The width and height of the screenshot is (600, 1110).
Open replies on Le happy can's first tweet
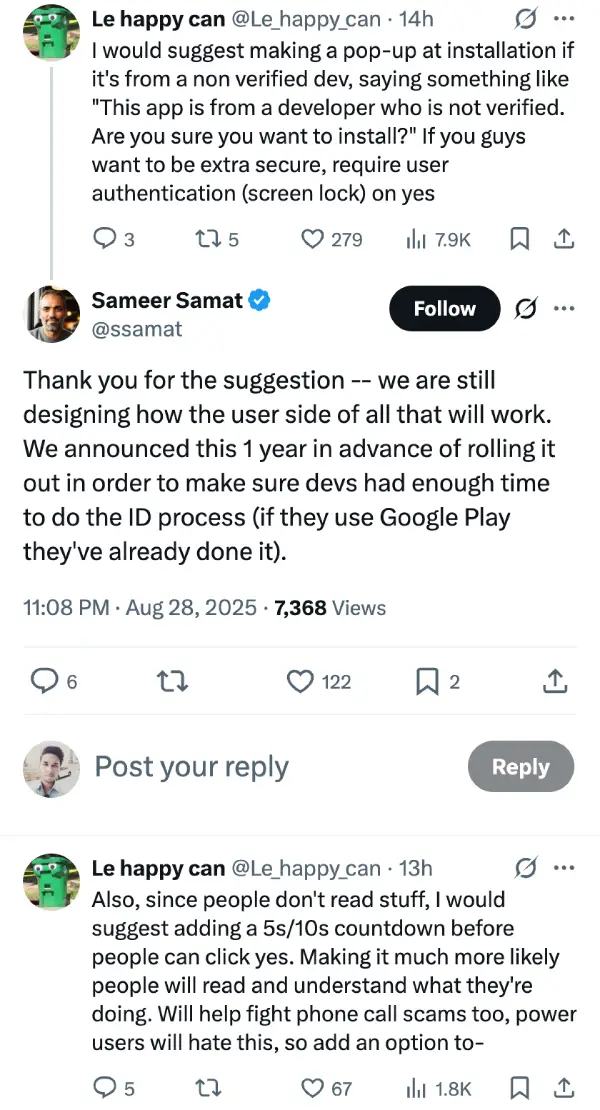coord(113,239)
